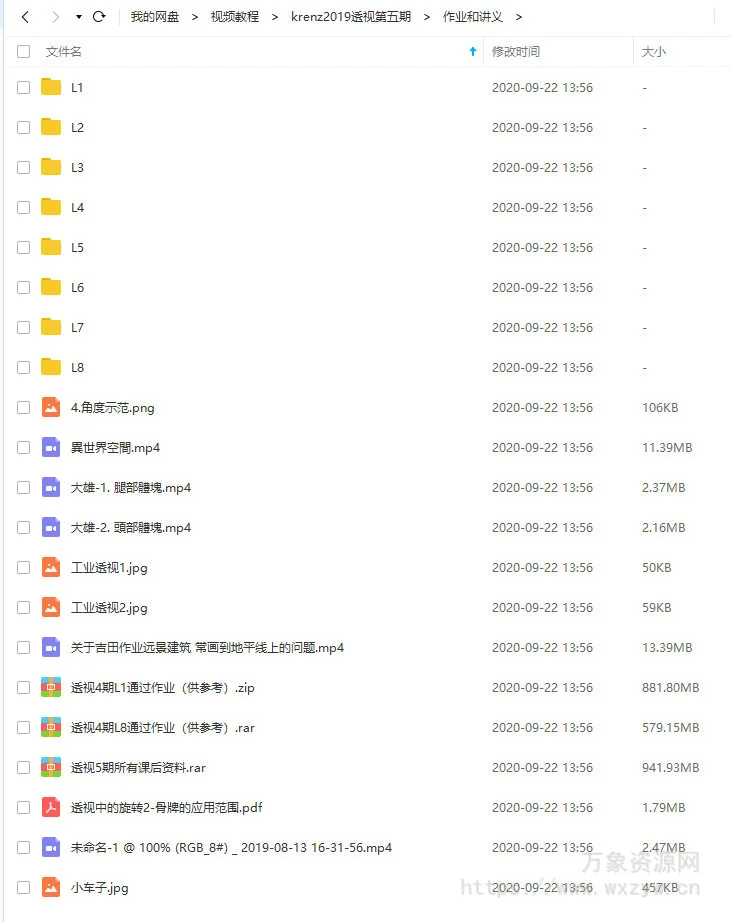Viewport: 731px width, 922px height.
Task: Open the 透视中的旋转2-骨牌的应用范围.pdf icon
Action: [51, 807]
